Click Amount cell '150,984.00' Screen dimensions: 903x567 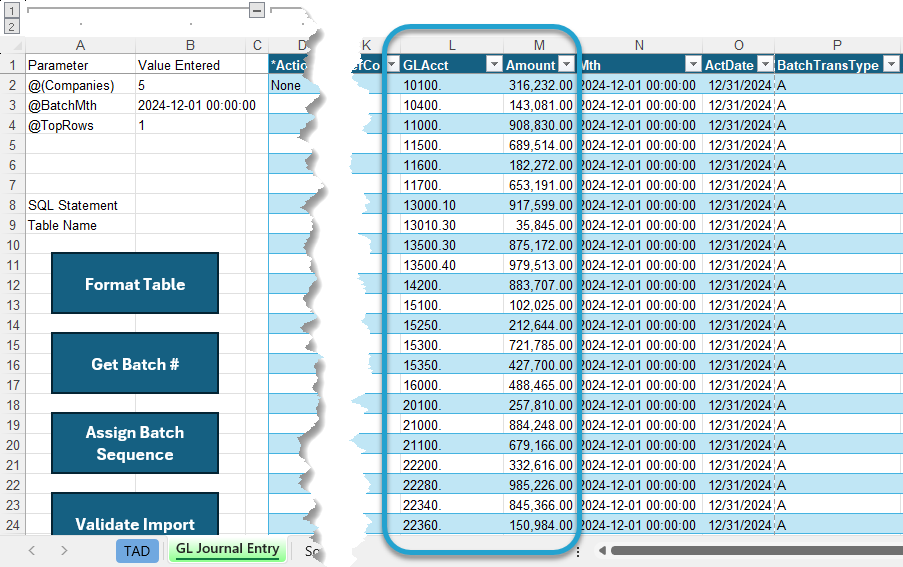tap(539, 526)
